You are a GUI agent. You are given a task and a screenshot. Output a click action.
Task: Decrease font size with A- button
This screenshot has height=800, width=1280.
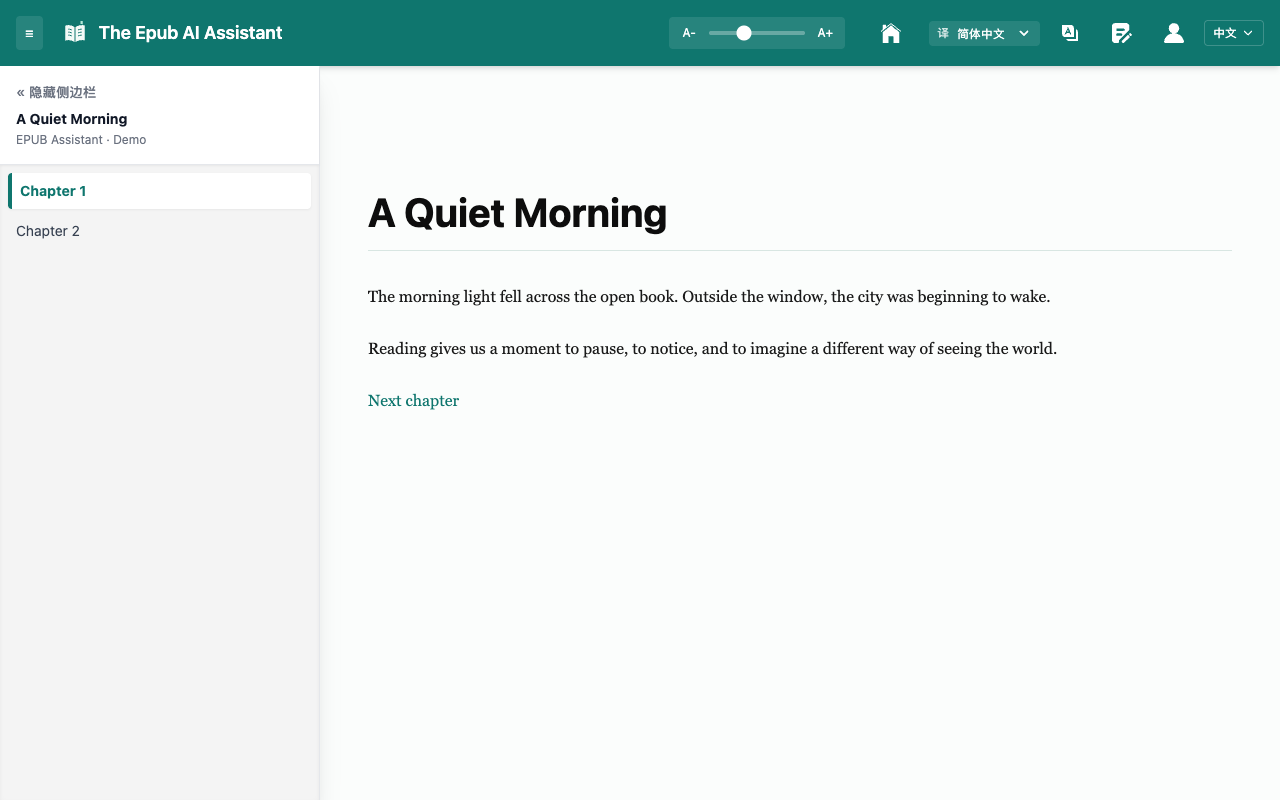(689, 33)
